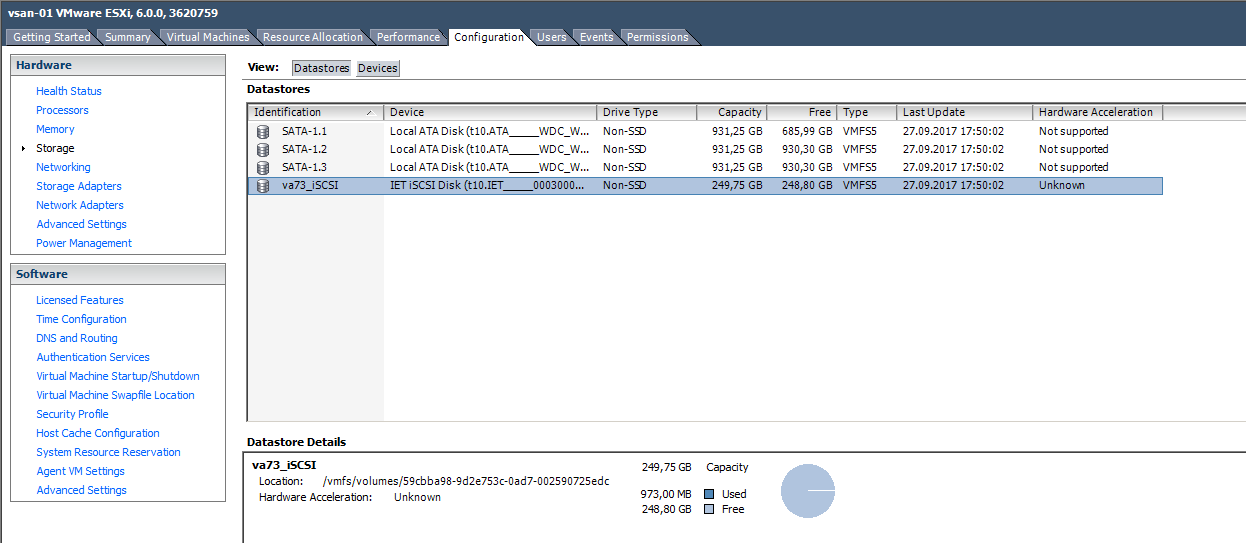Open the Performance tab
1246x543 pixels.
pyautogui.click(x=408, y=37)
